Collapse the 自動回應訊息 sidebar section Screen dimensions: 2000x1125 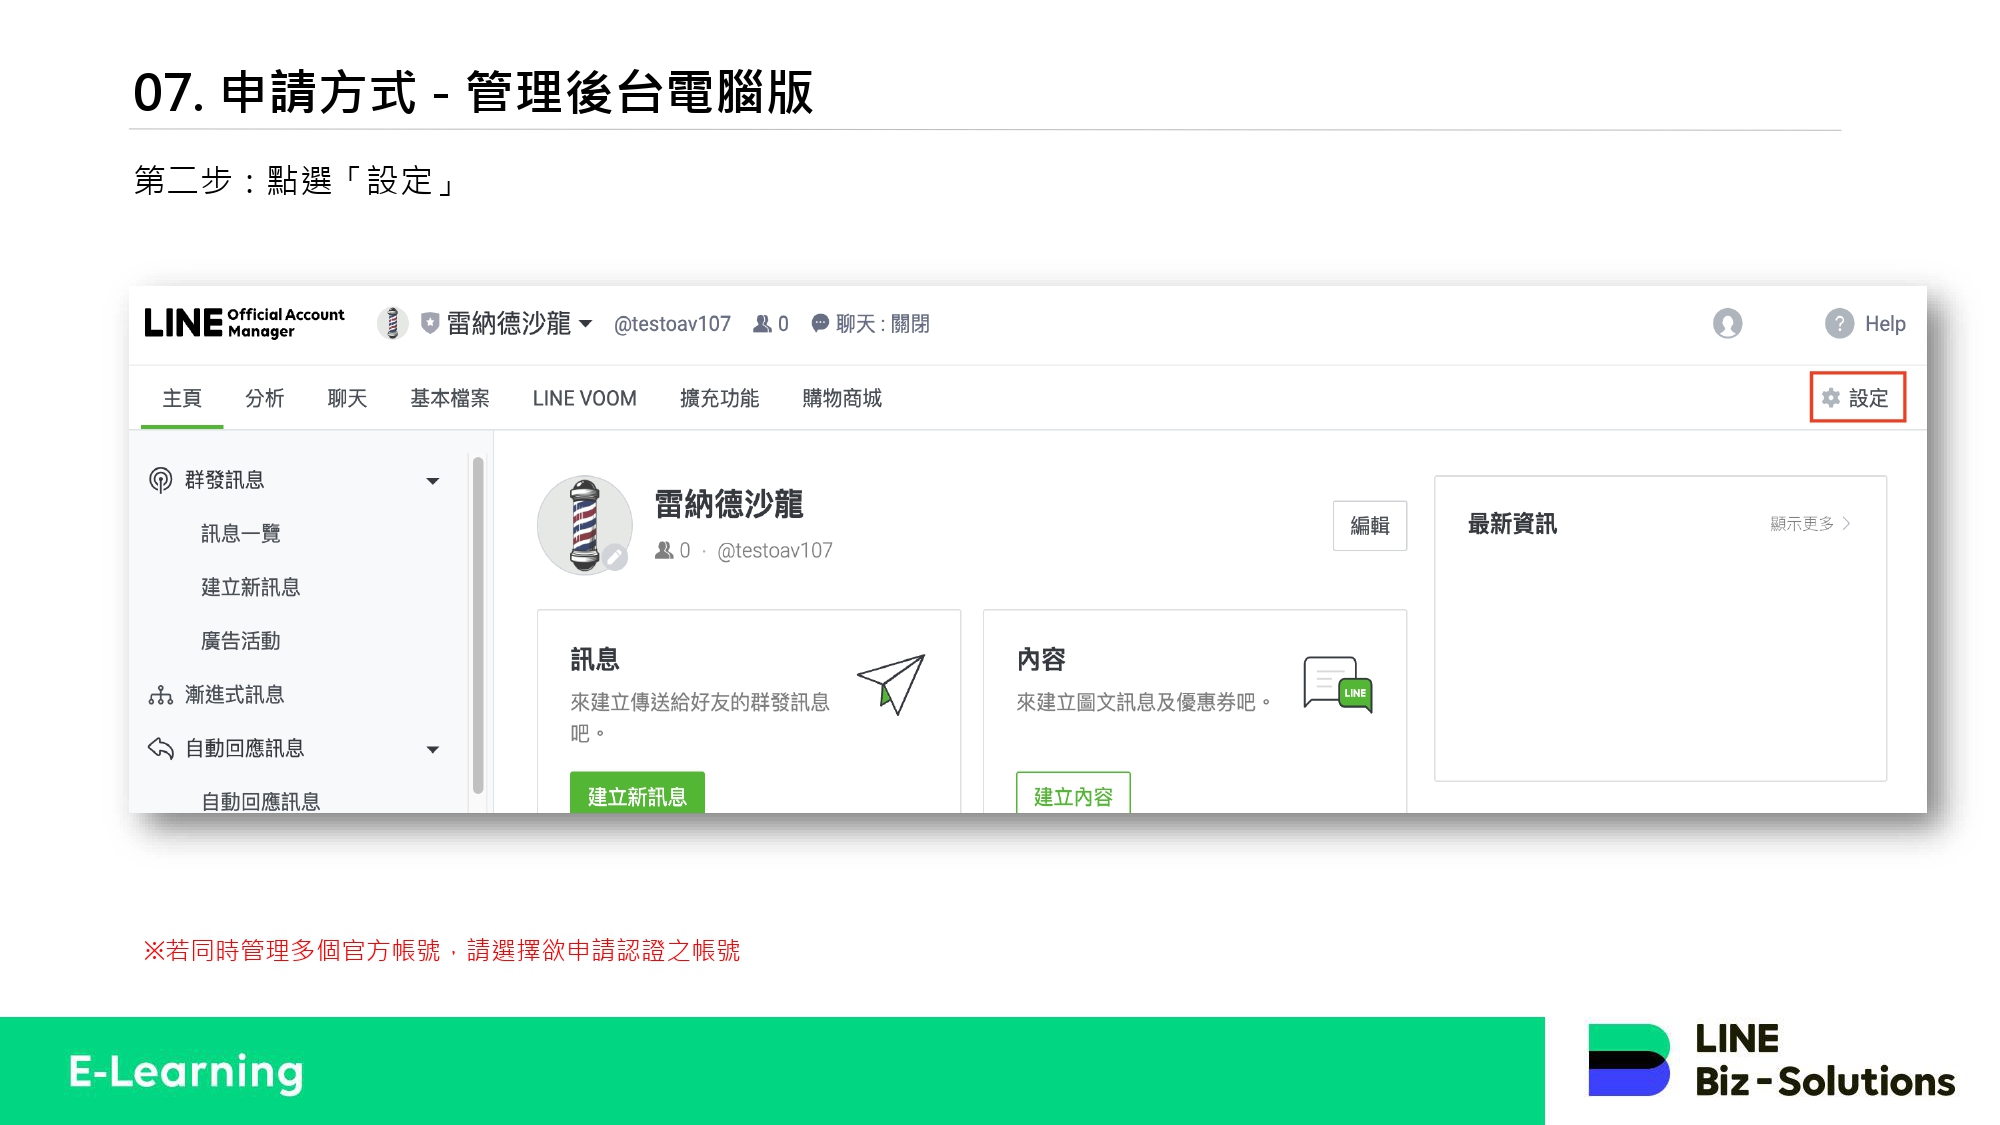(433, 750)
